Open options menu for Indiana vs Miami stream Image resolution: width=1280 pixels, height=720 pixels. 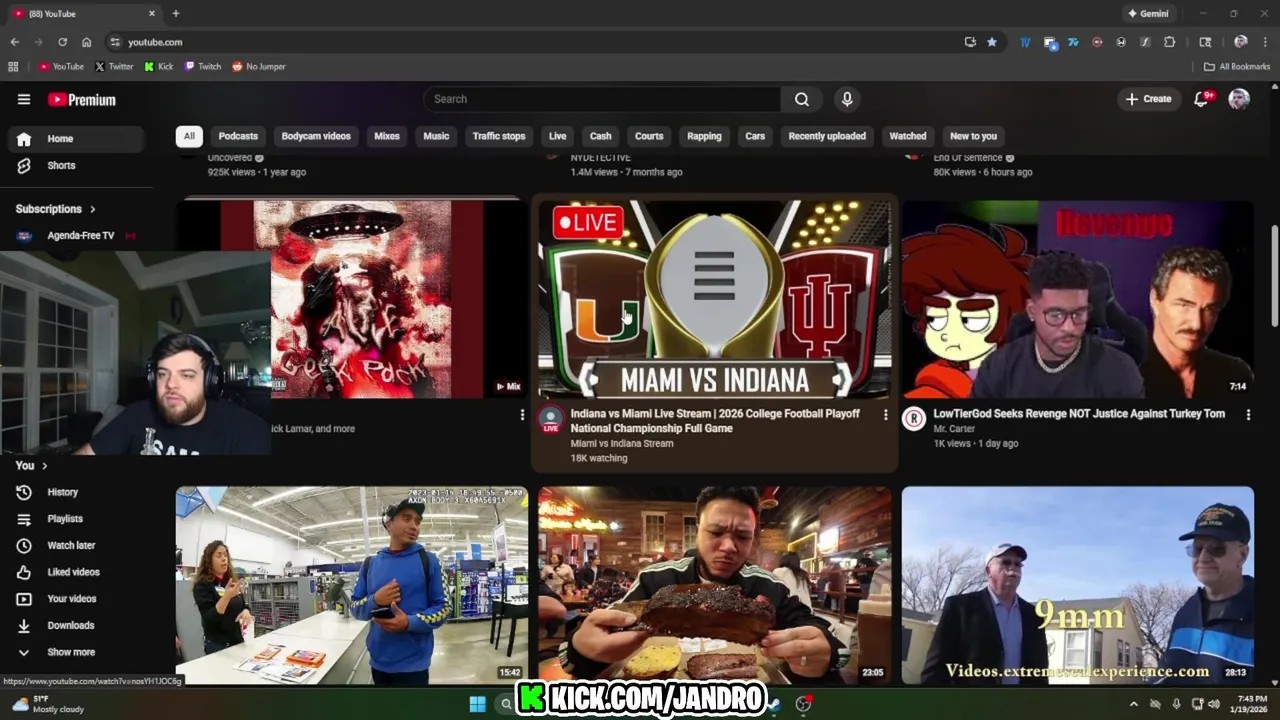coord(885,414)
